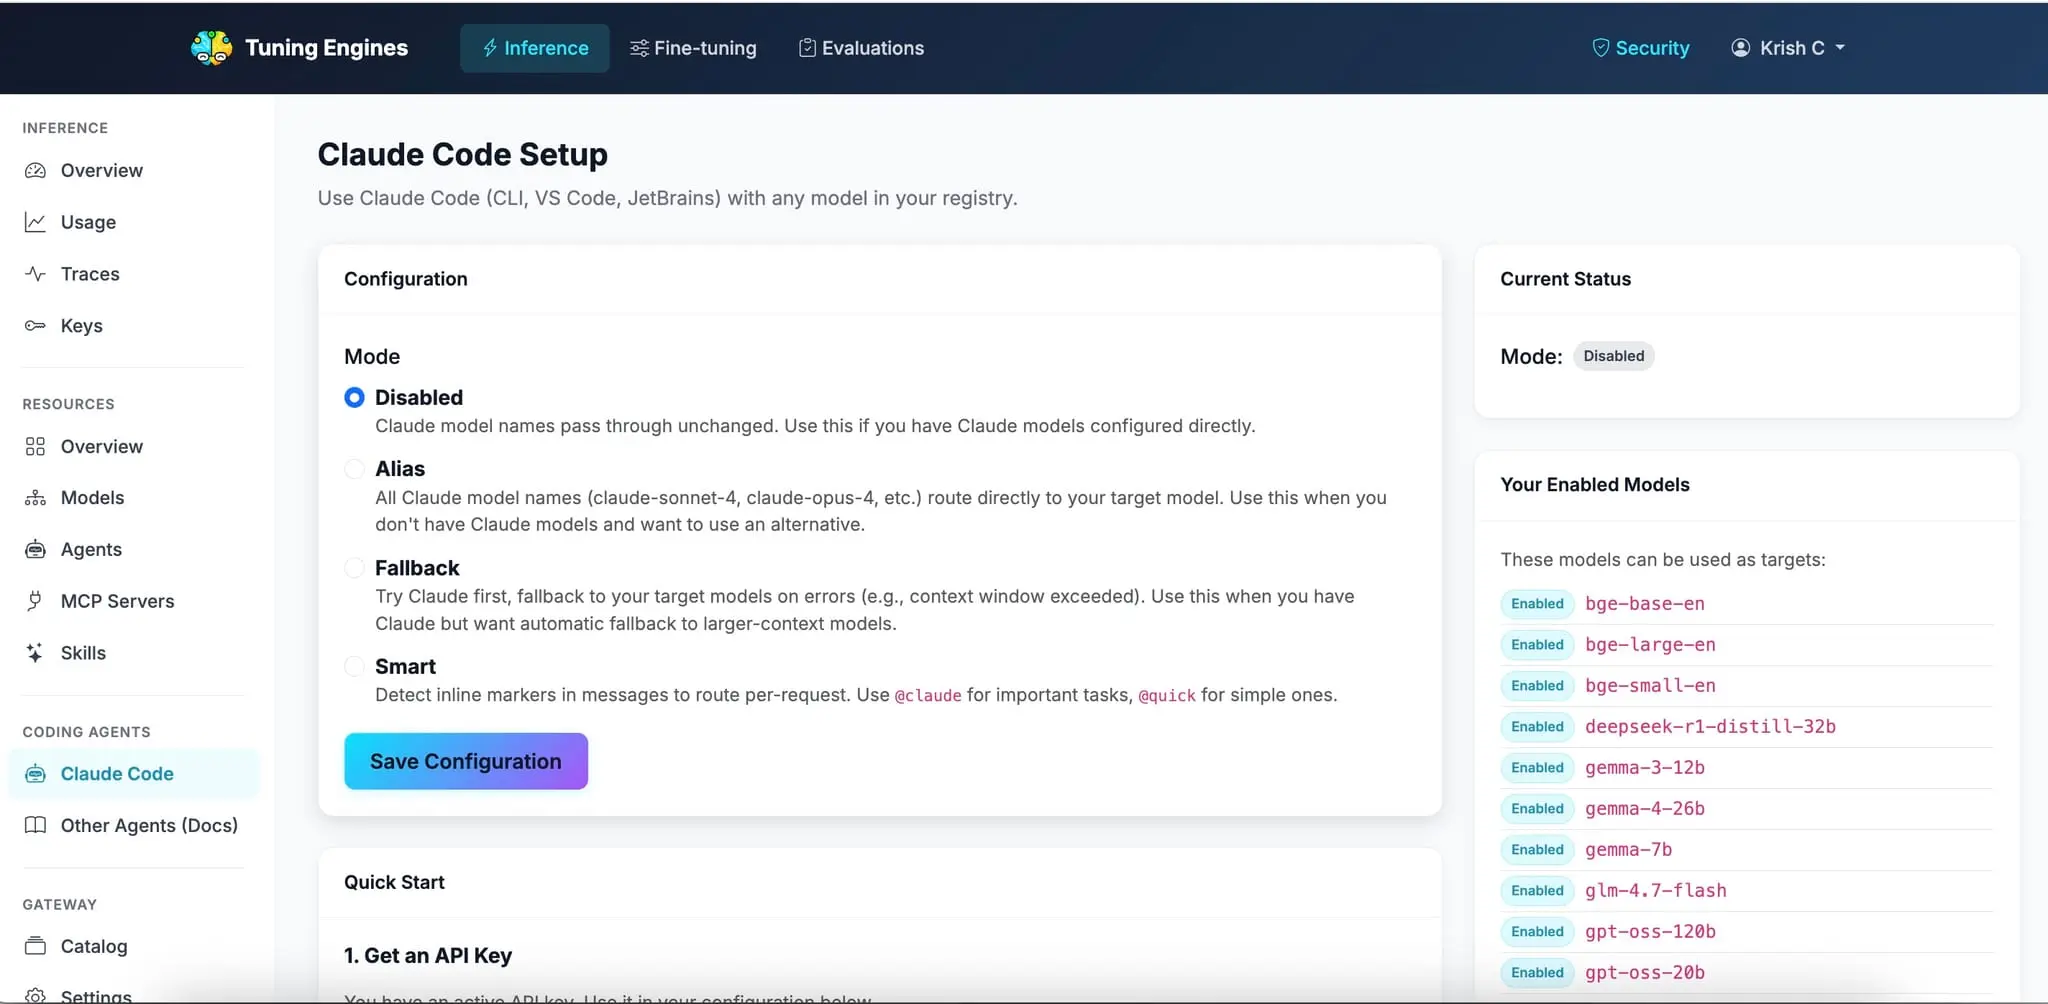Image resolution: width=2048 pixels, height=1004 pixels.
Task: Click the Claude Code robot icon
Action: tap(35, 774)
